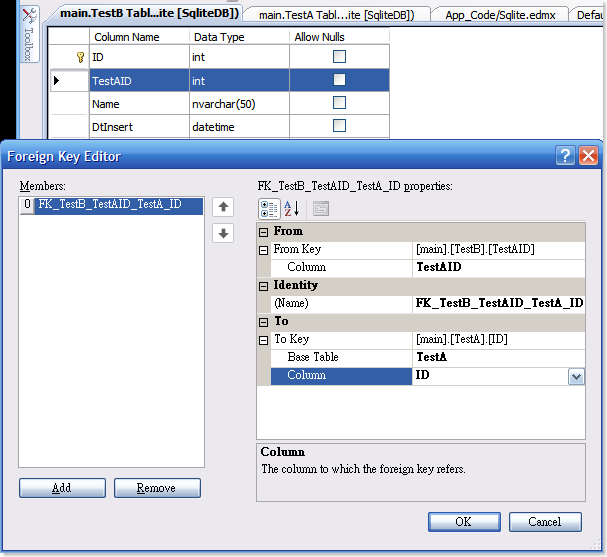
Task: Click the int data type for ID
Action: tap(239, 57)
